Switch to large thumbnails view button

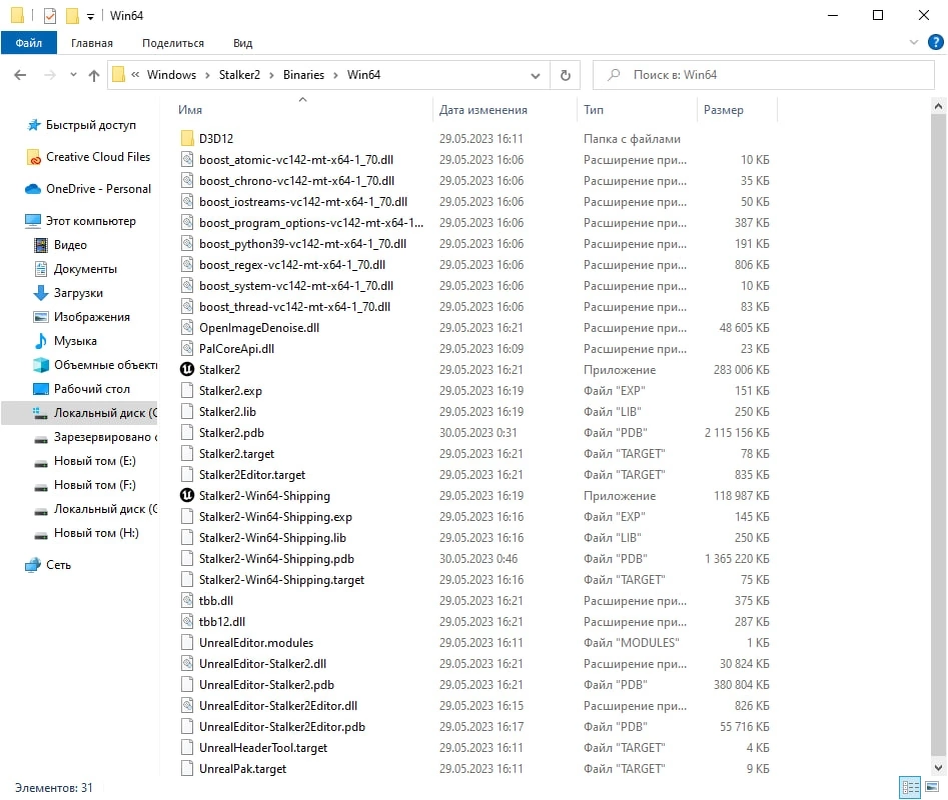click(x=932, y=787)
